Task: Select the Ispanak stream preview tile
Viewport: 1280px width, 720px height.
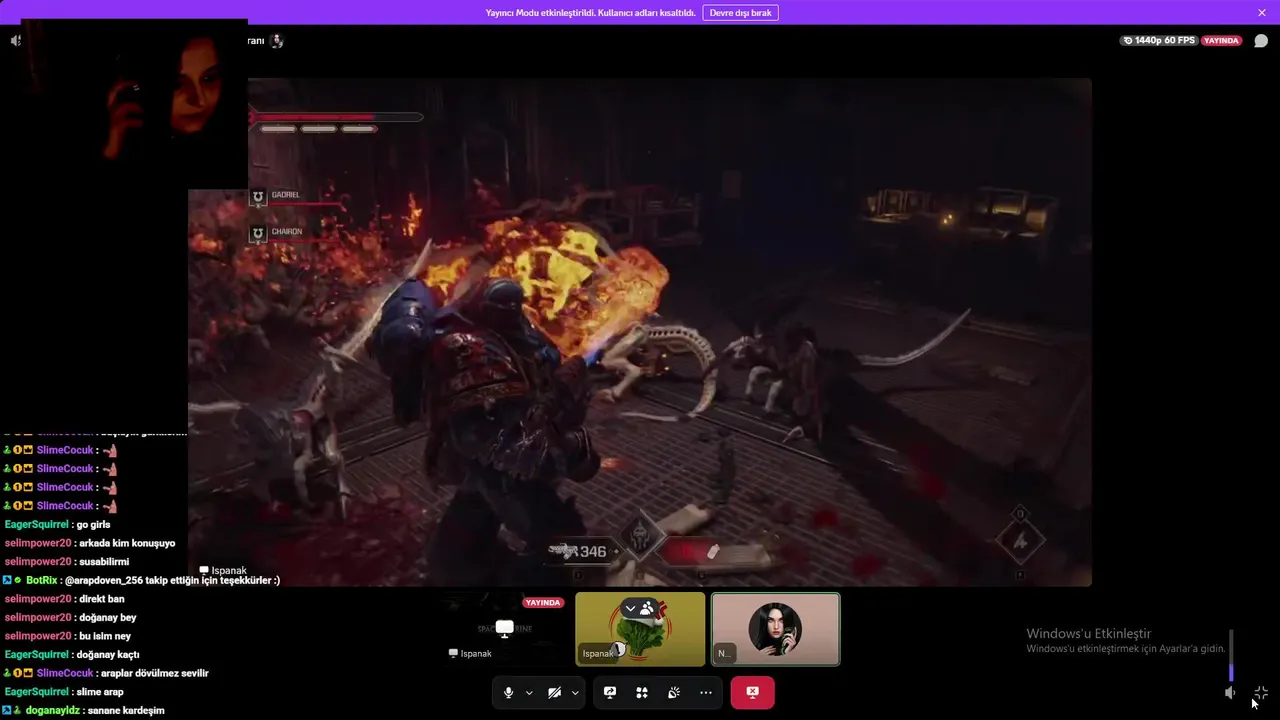Action: coord(504,629)
